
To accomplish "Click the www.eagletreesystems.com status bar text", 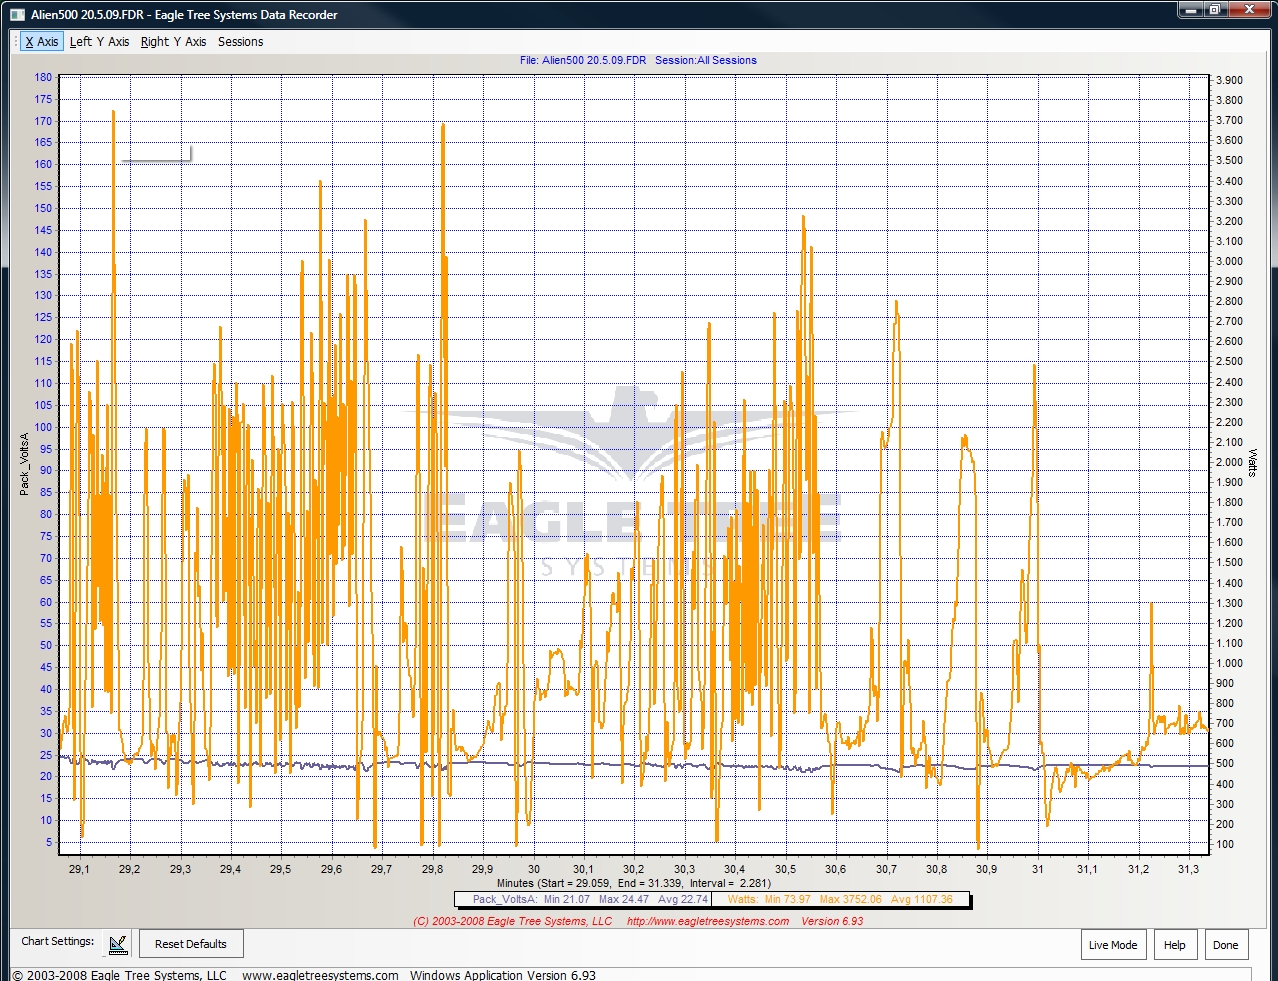I will coord(320,975).
